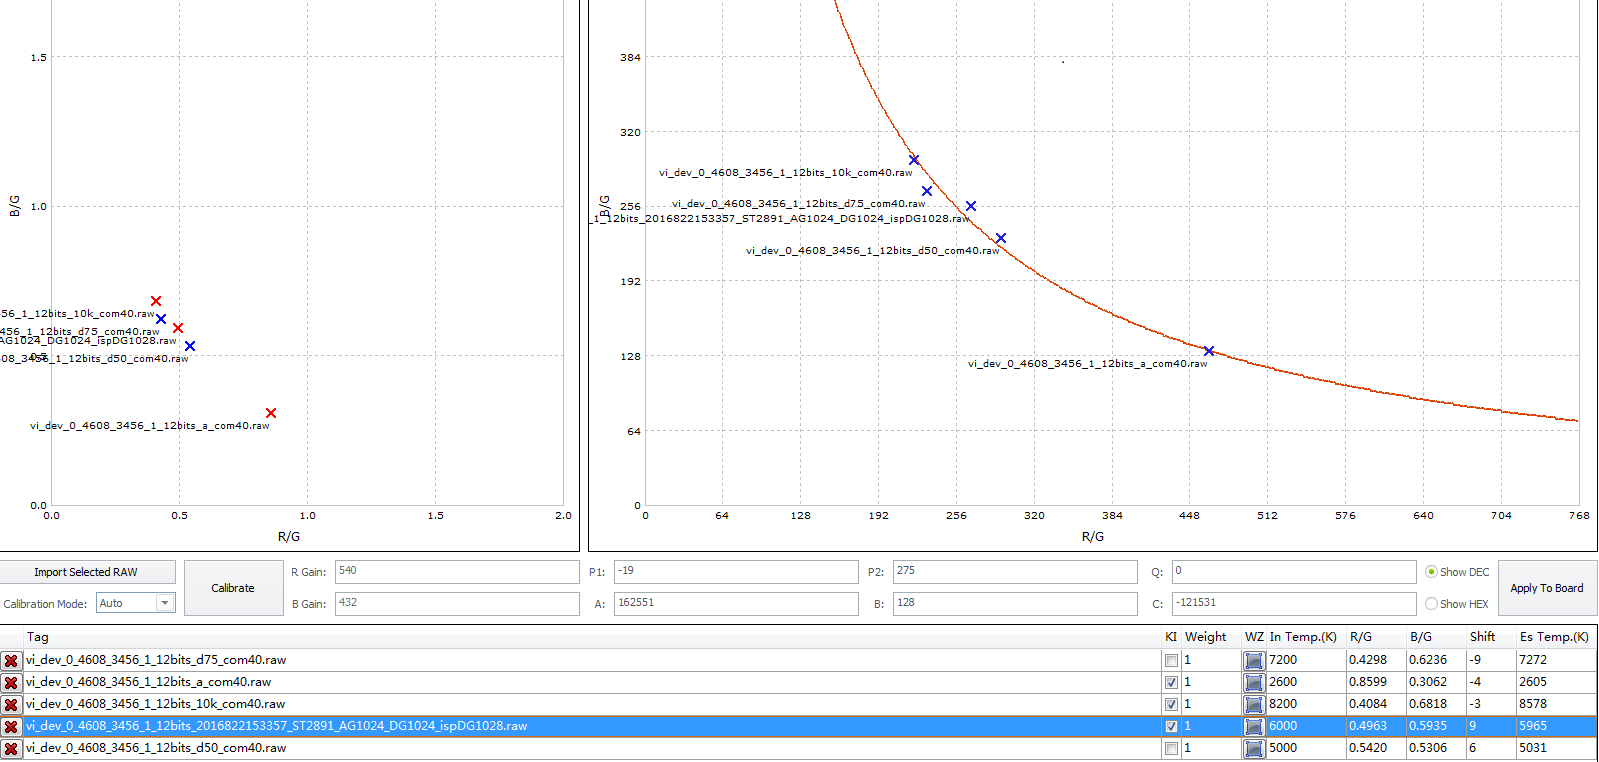The image size is (1599, 762).
Task: Open the WZ icon for 5000K row
Action: (1253, 748)
